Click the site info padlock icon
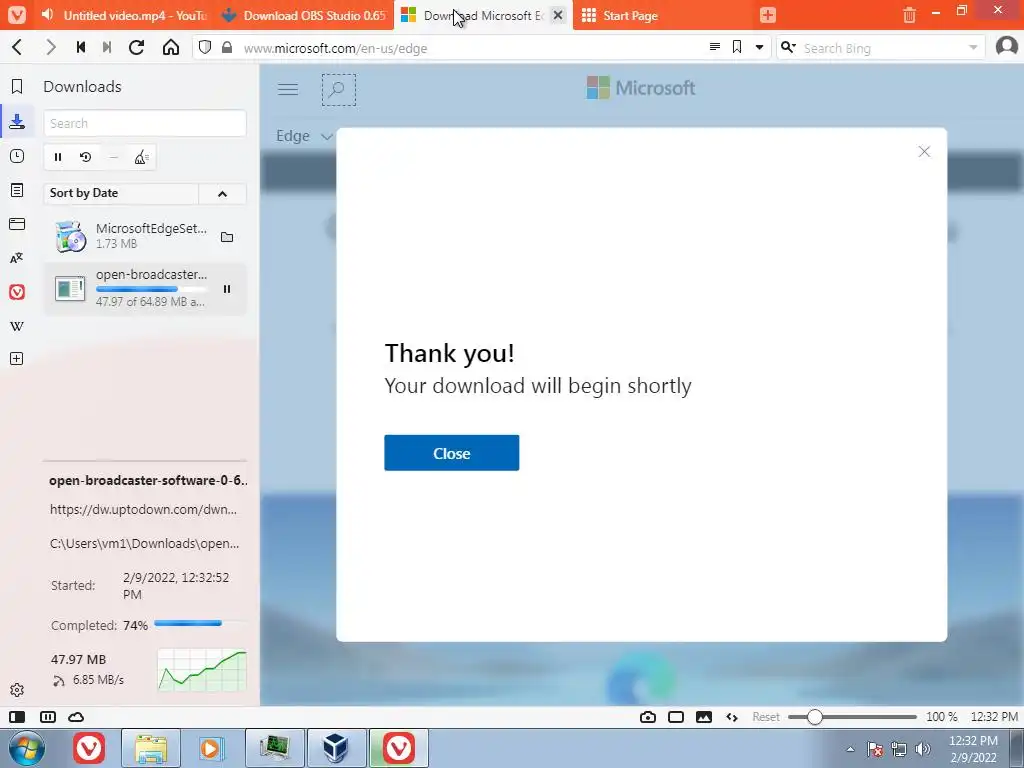This screenshot has width=1024, height=768. pyautogui.click(x=227, y=47)
